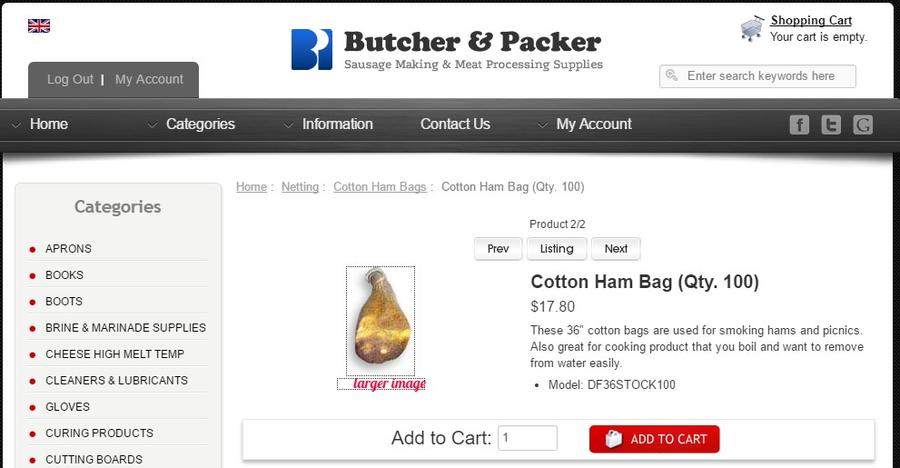Open the Facebook social icon
Viewport: 900px width, 468px height.
click(799, 125)
